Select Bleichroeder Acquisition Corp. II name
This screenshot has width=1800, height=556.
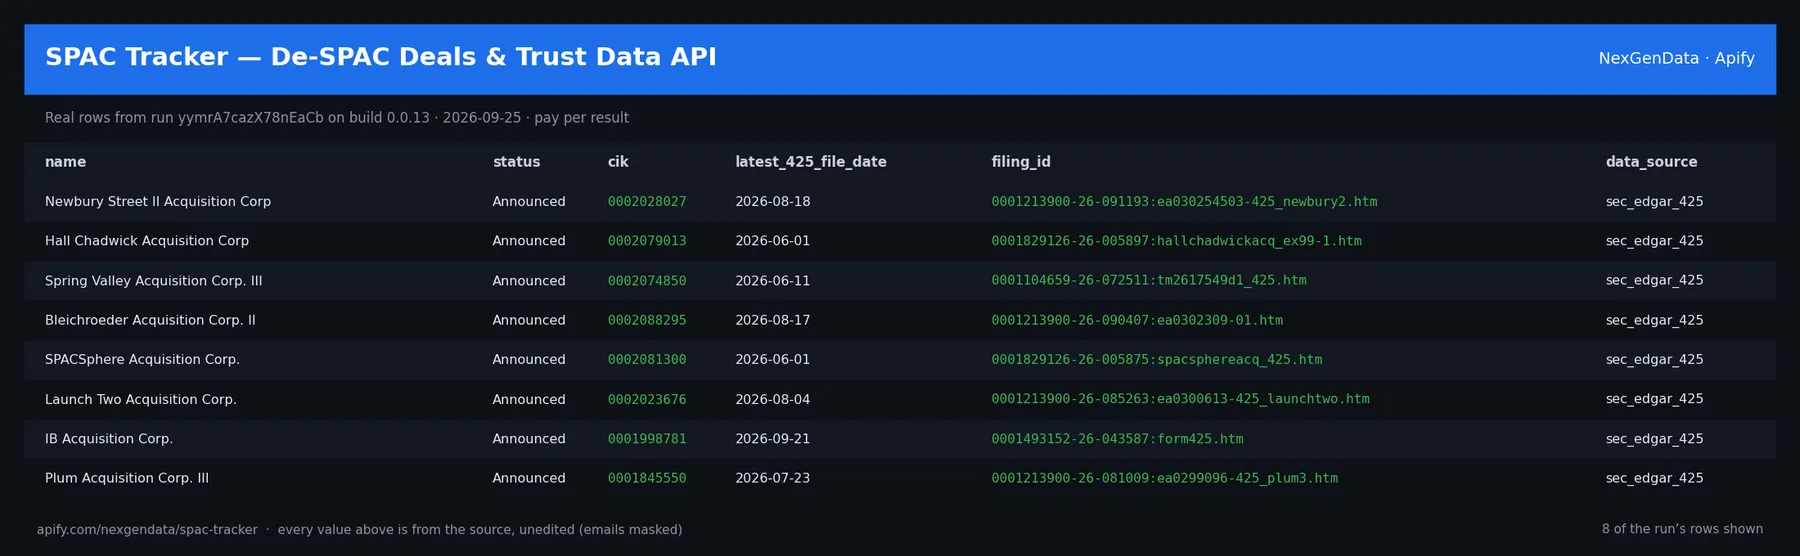point(150,320)
